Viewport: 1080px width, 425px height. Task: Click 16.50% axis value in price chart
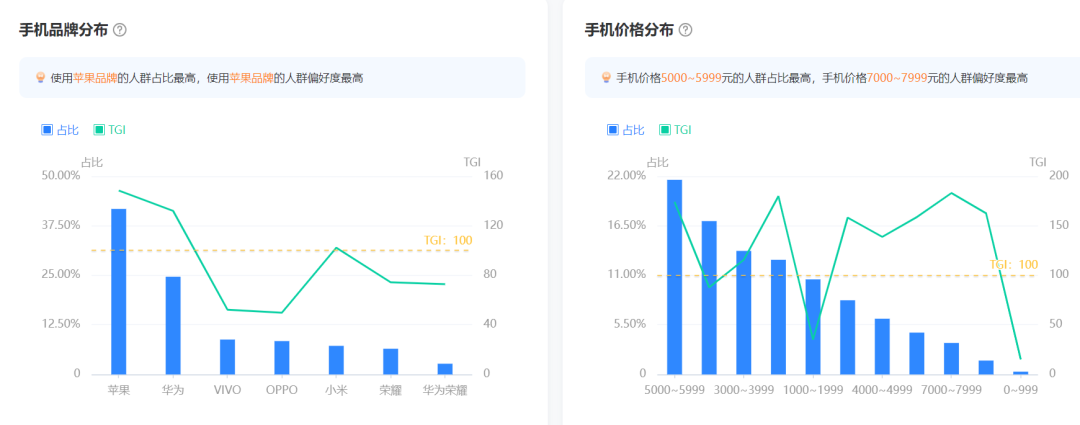click(x=627, y=225)
